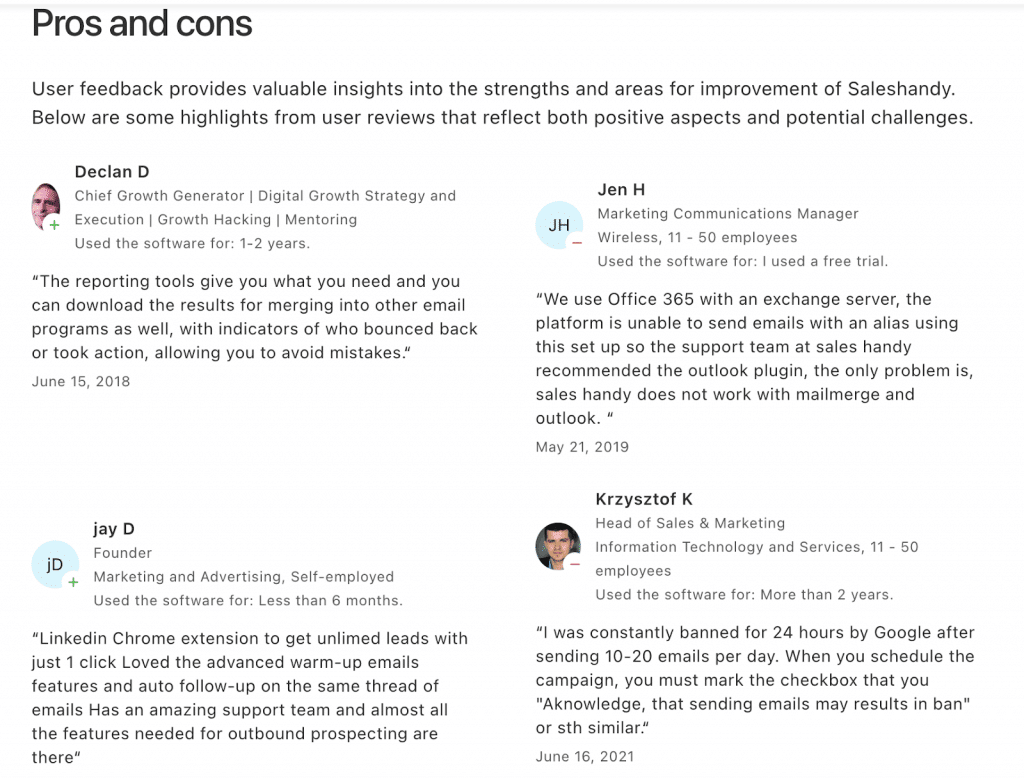Screen dimensions: 1024x778
Task: Click the green plus badge on jD avatar
Action: pos(73,582)
